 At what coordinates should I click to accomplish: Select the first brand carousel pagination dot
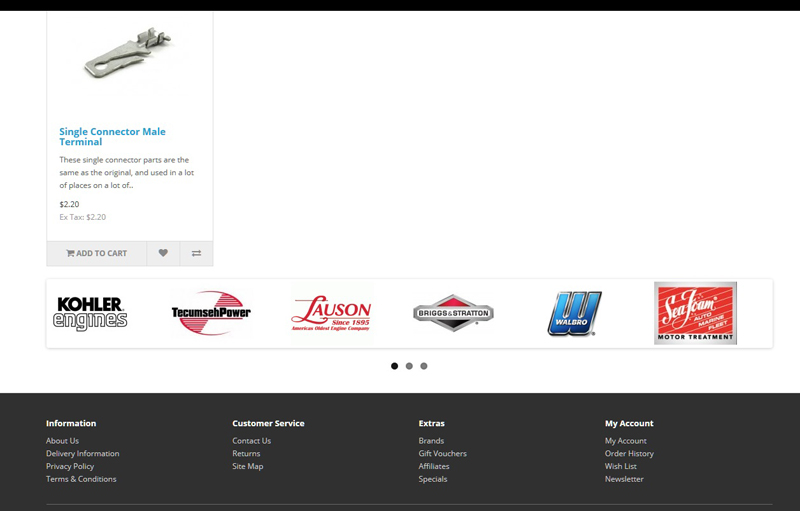[394, 366]
